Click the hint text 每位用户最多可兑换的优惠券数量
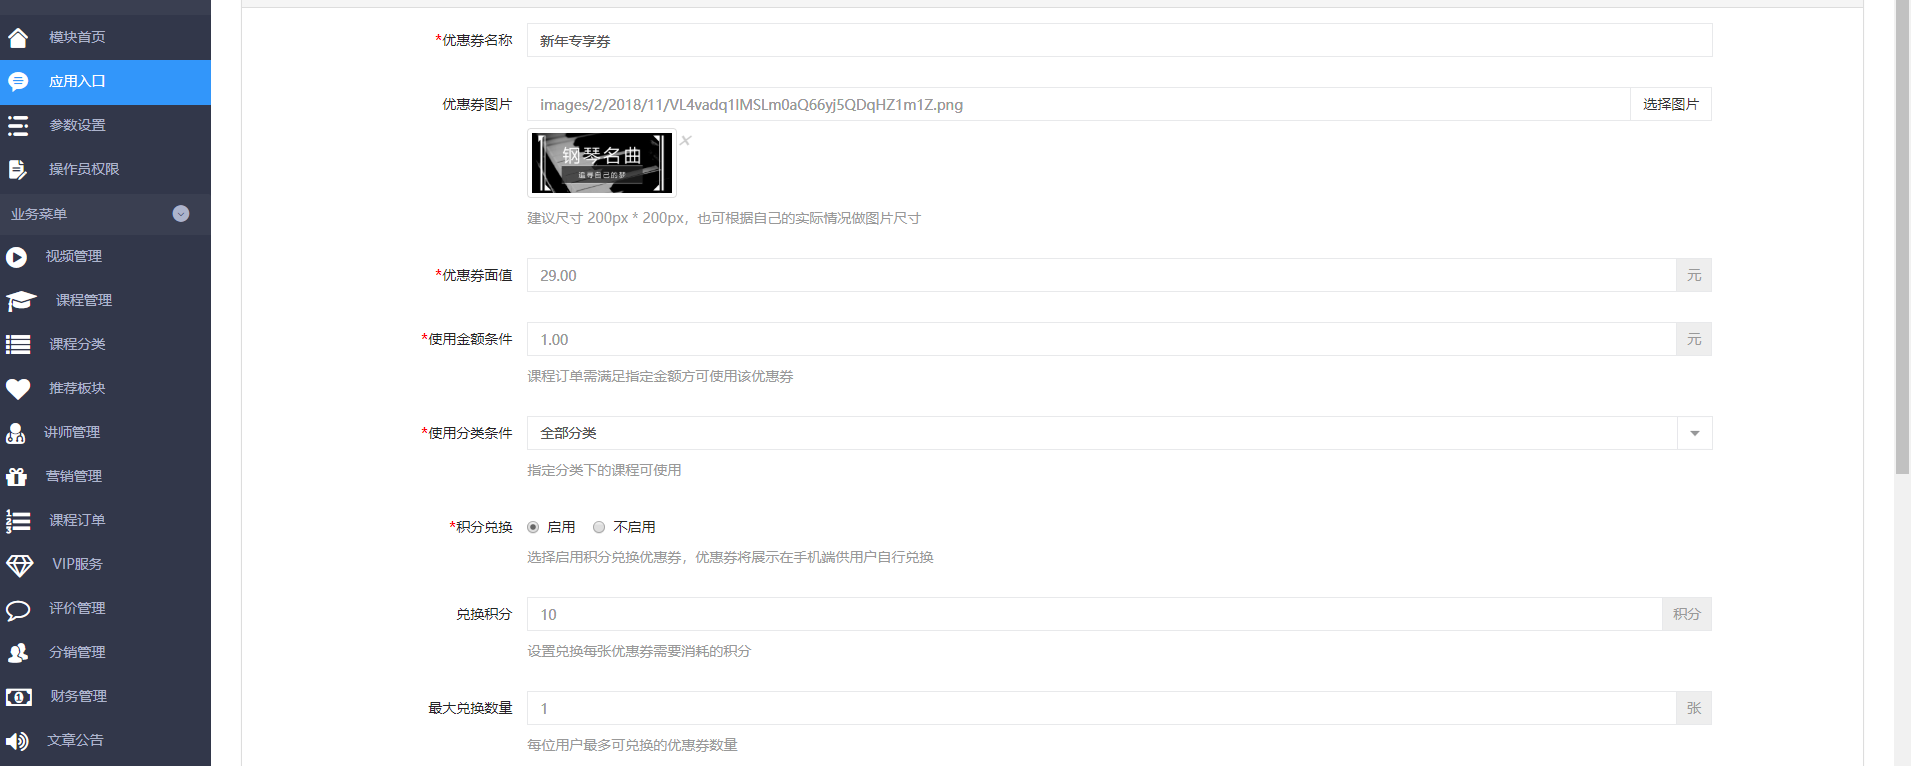Viewport: 1911px width, 766px height. pos(632,745)
